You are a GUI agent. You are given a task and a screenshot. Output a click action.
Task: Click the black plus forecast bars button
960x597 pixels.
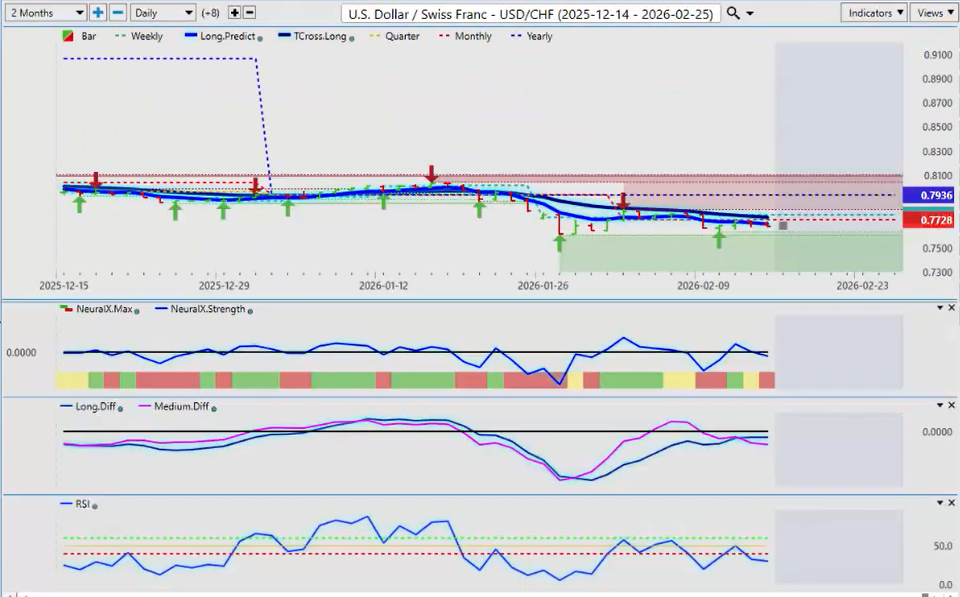(x=235, y=13)
